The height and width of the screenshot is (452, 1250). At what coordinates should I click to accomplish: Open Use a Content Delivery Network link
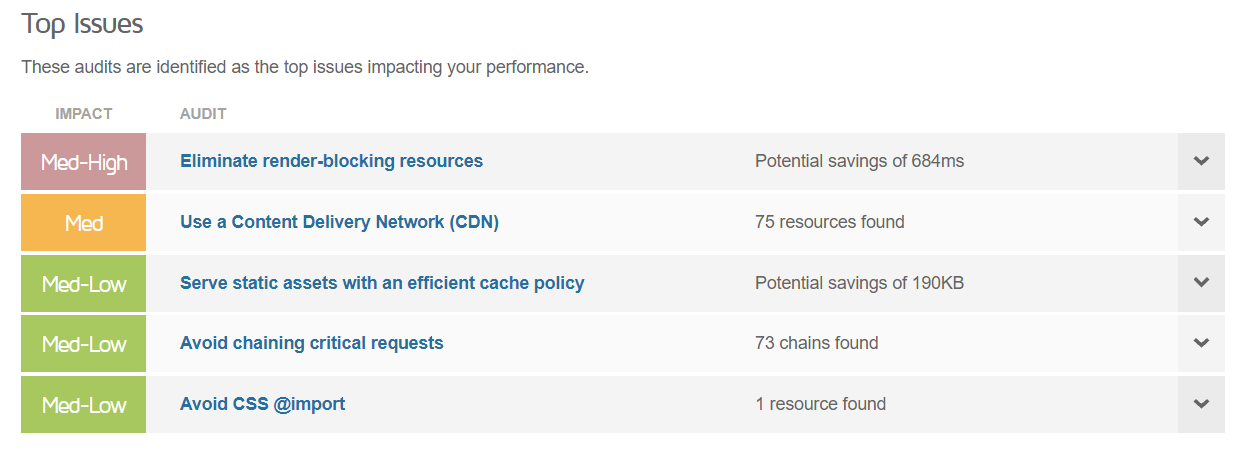tap(339, 222)
